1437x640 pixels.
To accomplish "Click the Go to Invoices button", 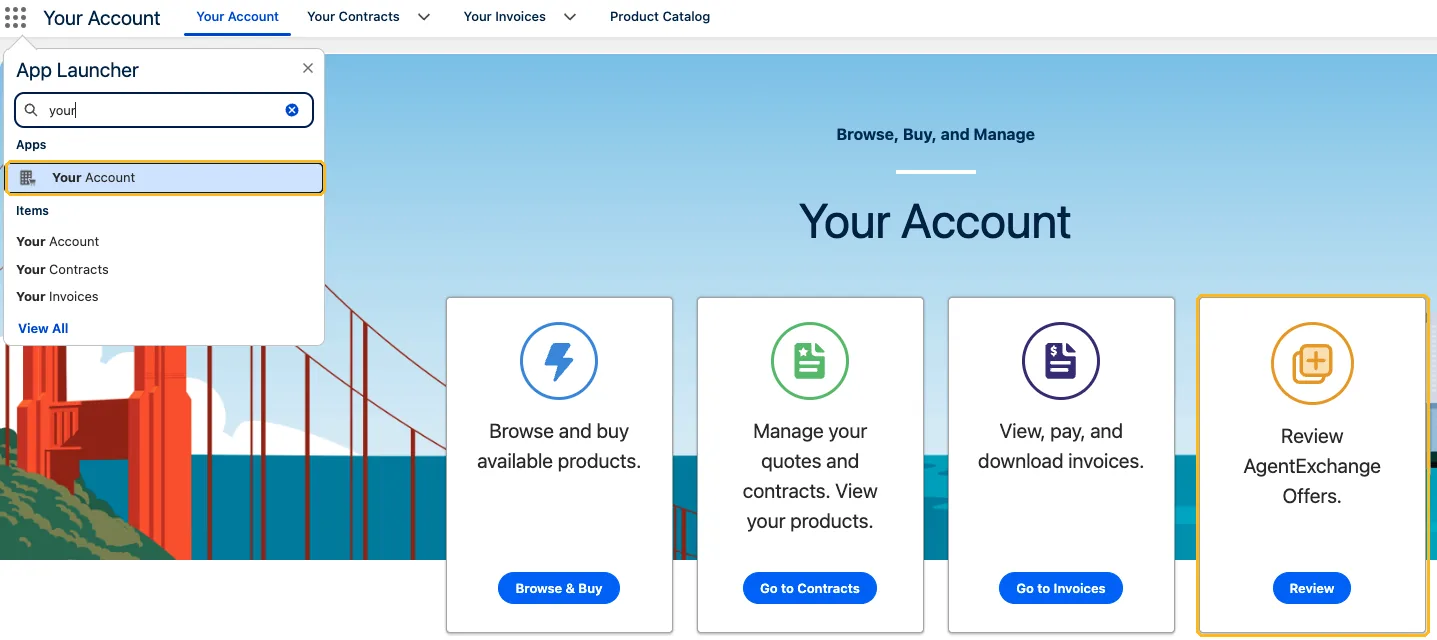I will point(1061,588).
